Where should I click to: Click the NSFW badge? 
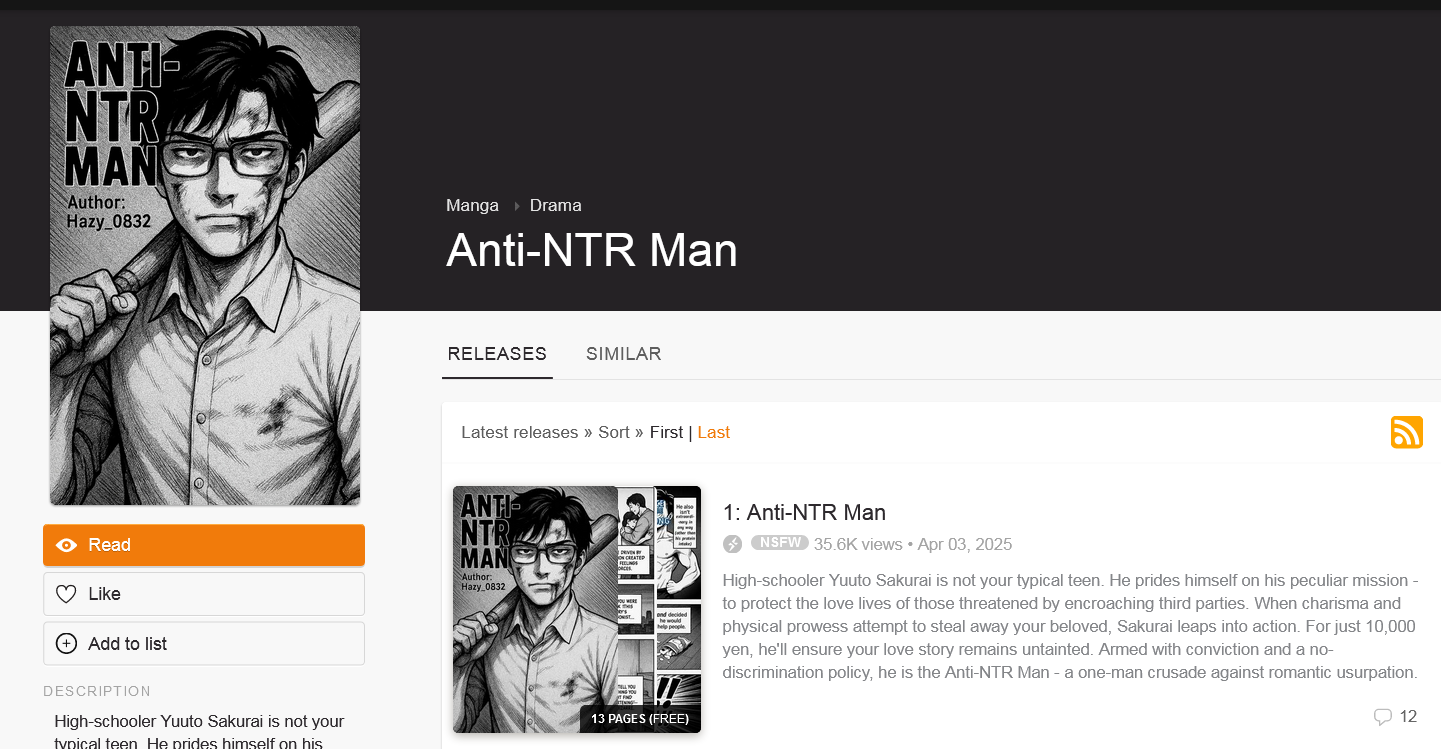coord(780,543)
